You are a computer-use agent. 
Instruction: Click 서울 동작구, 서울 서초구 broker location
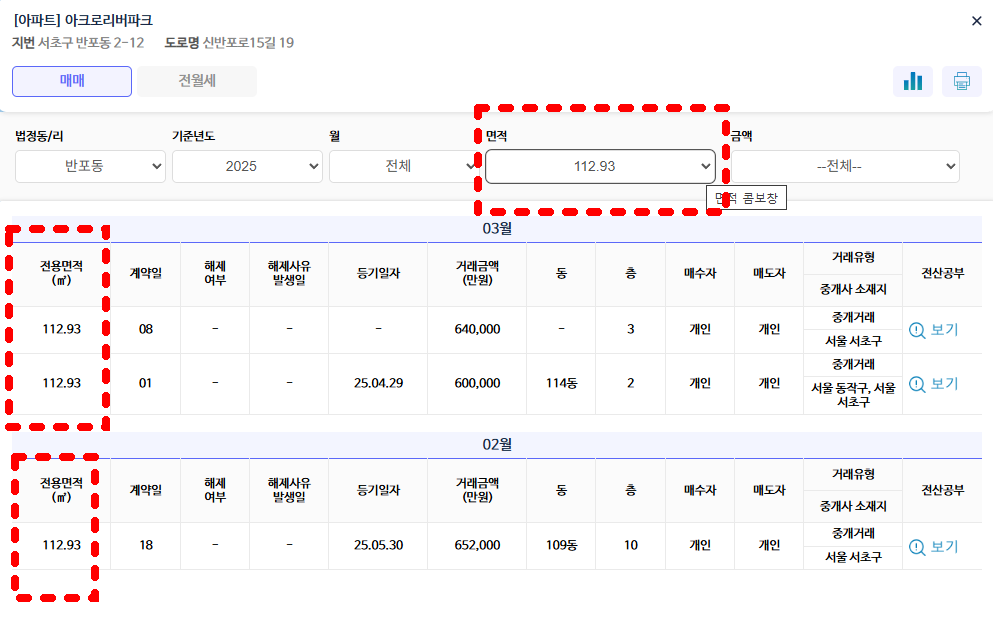853,395
